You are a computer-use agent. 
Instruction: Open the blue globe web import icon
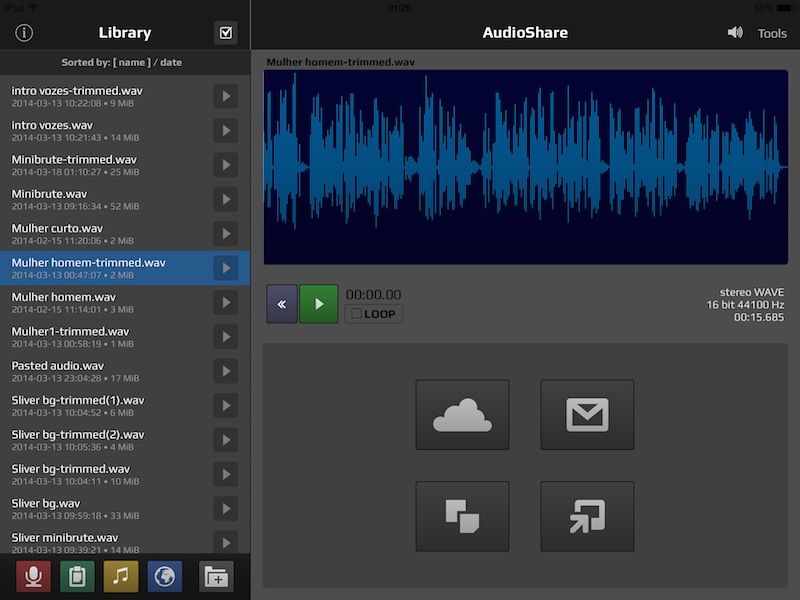tap(165, 577)
